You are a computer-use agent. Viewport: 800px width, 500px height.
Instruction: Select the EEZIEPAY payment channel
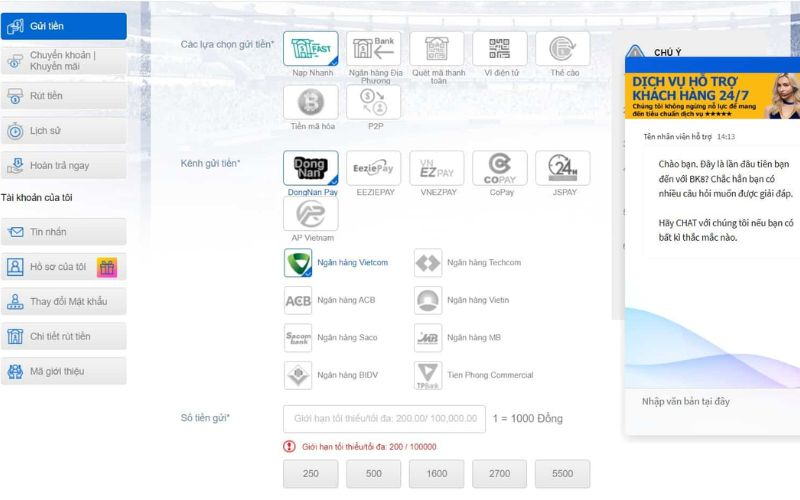(373, 167)
